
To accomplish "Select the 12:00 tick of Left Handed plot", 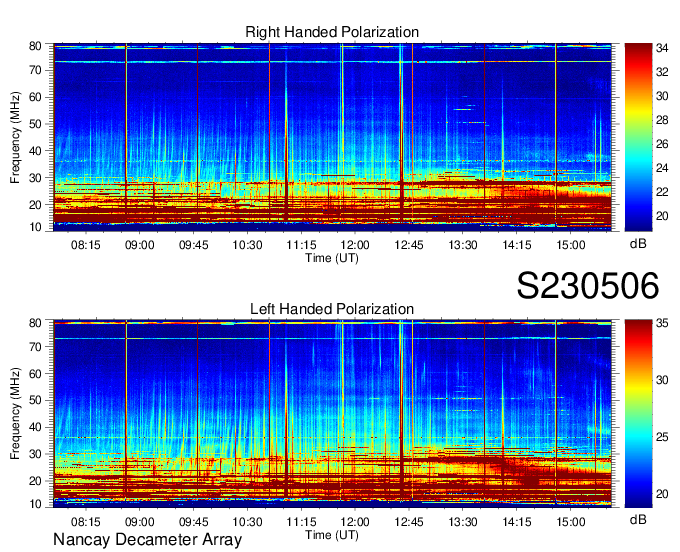I will coord(355,522).
